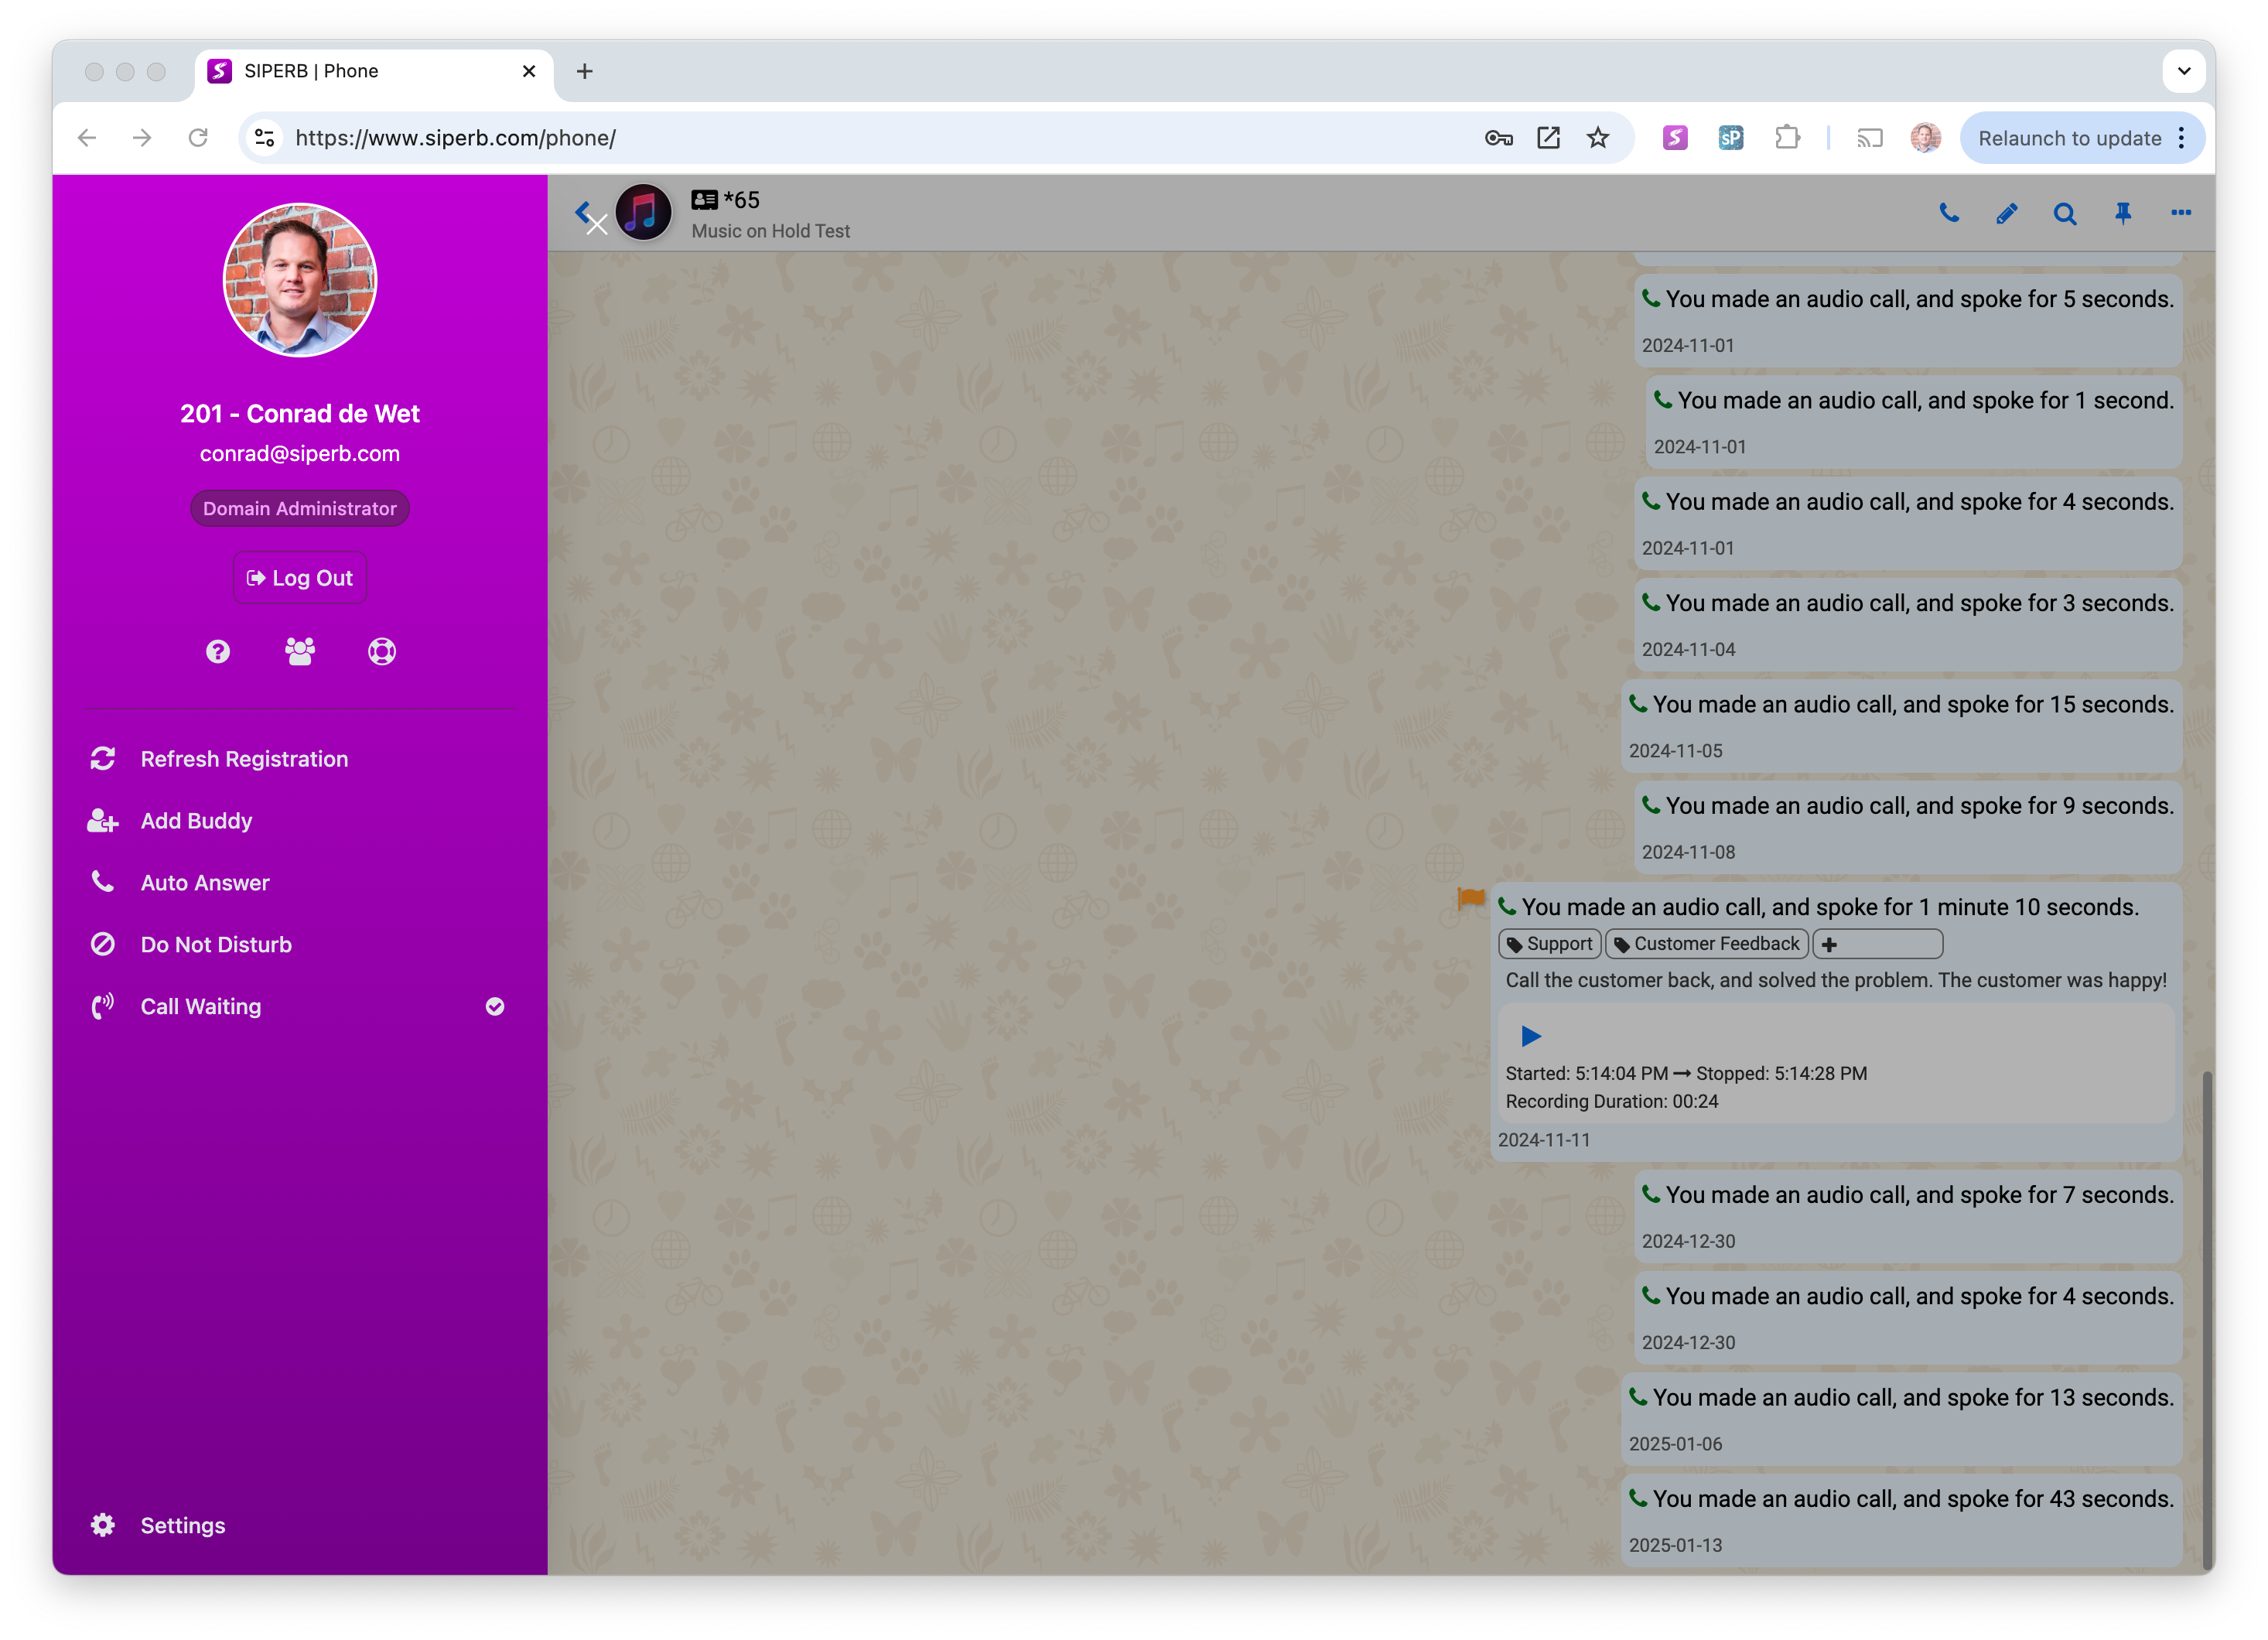Open the tab search dropdown arrow
Screen dimensions: 2268x1640
tap(2184, 71)
